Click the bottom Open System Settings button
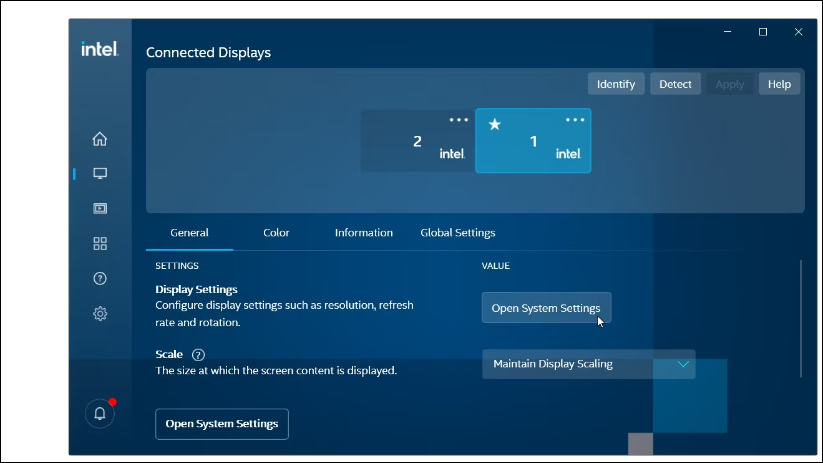This screenshot has width=823, height=463. (221, 424)
